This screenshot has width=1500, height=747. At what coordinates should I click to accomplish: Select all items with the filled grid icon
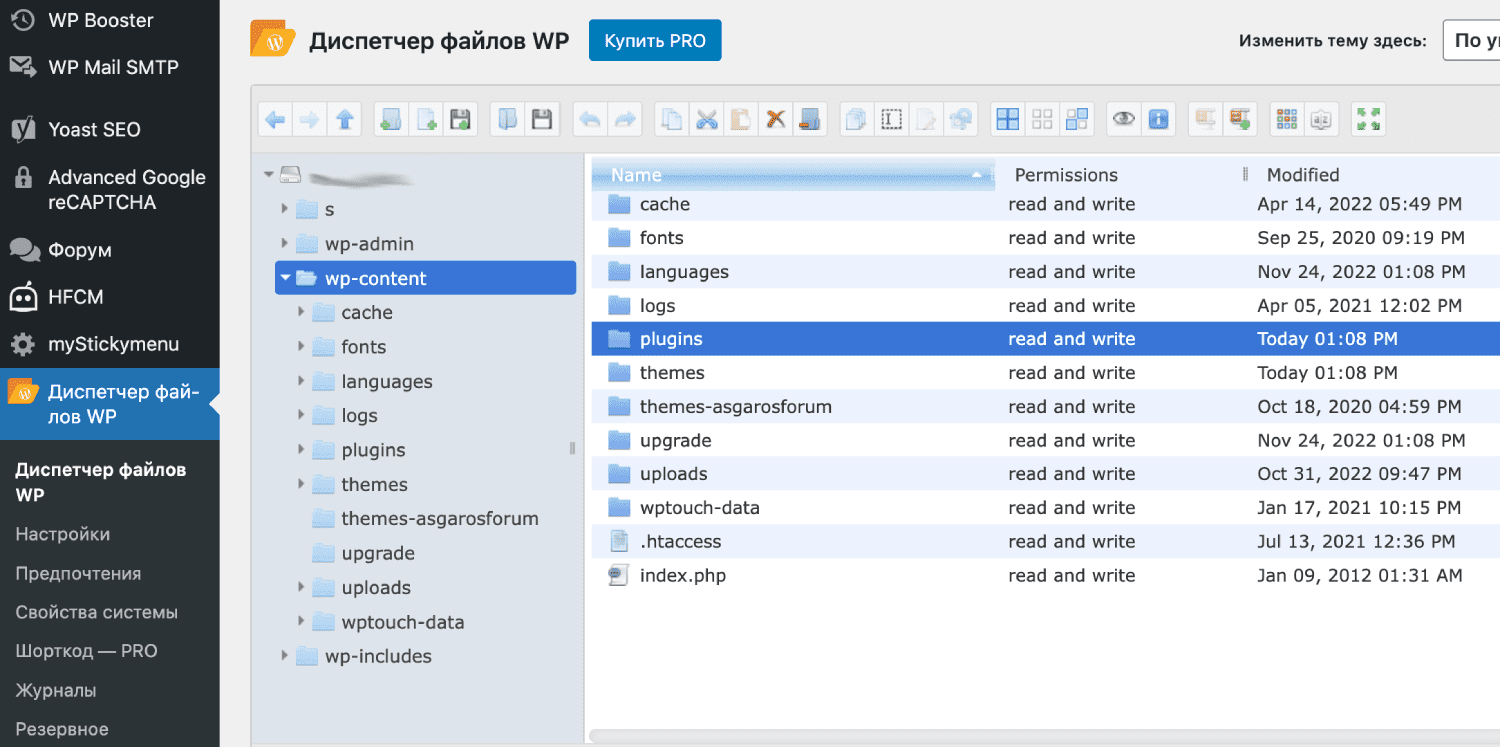(1008, 120)
